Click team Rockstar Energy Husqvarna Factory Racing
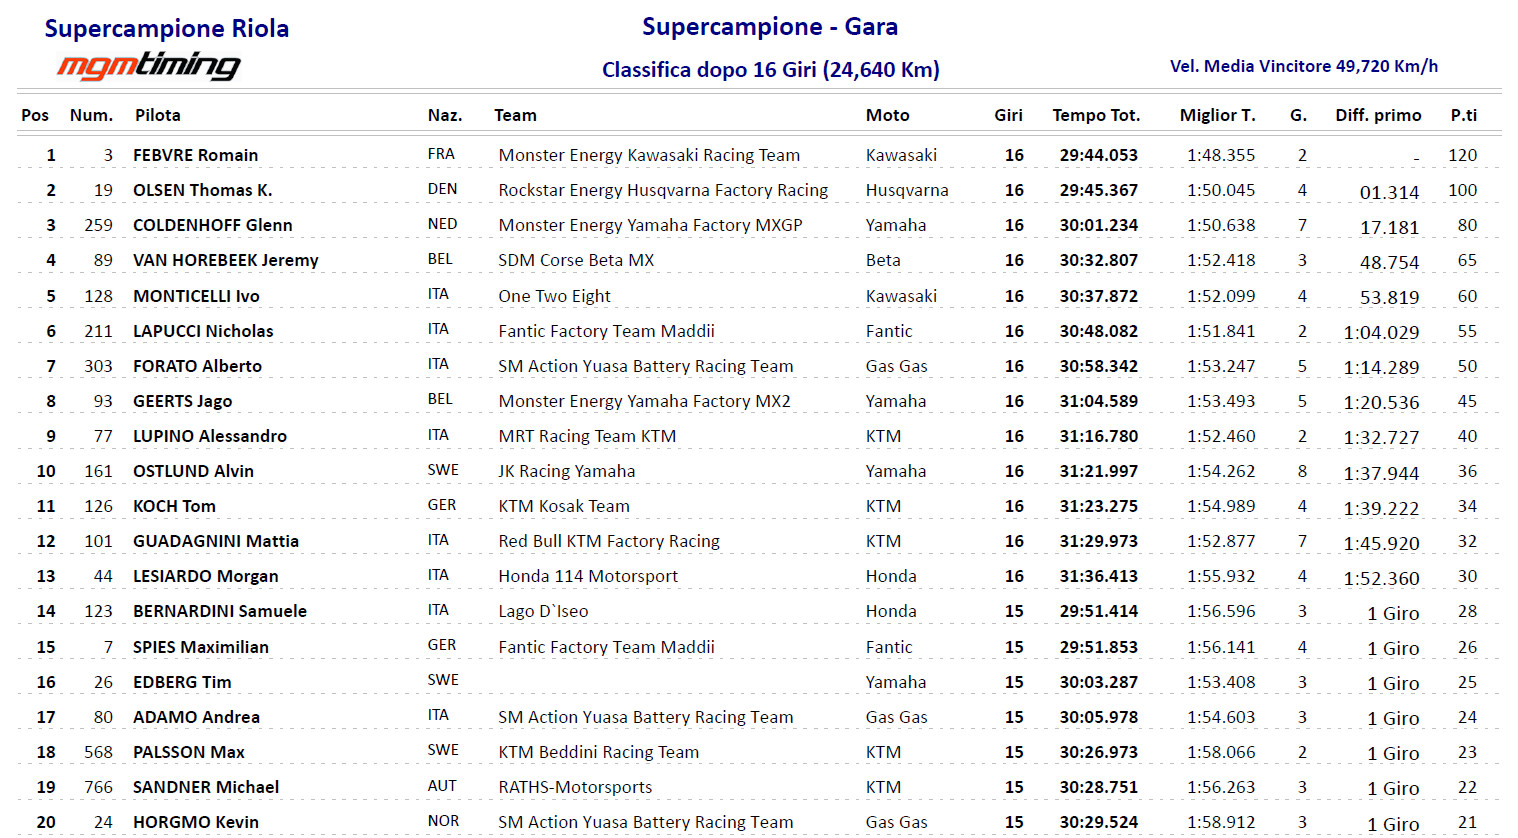1518x838 pixels. coord(663,190)
